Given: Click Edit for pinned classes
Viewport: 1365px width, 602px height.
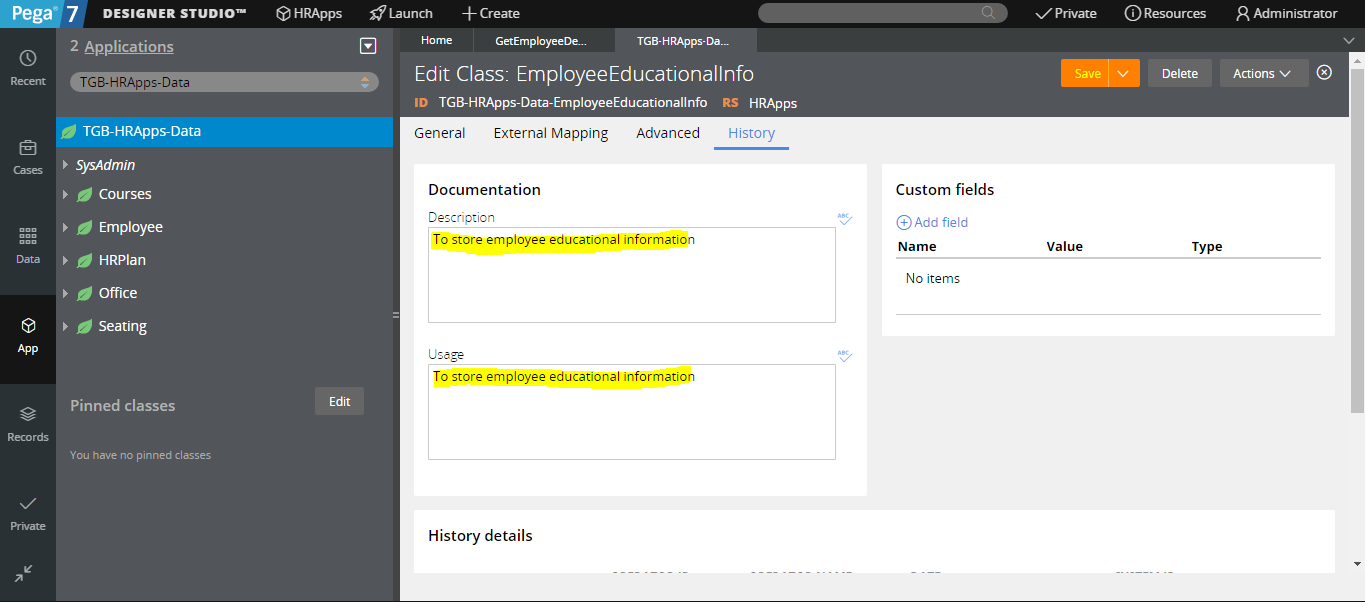Looking at the screenshot, I should [x=340, y=401].
